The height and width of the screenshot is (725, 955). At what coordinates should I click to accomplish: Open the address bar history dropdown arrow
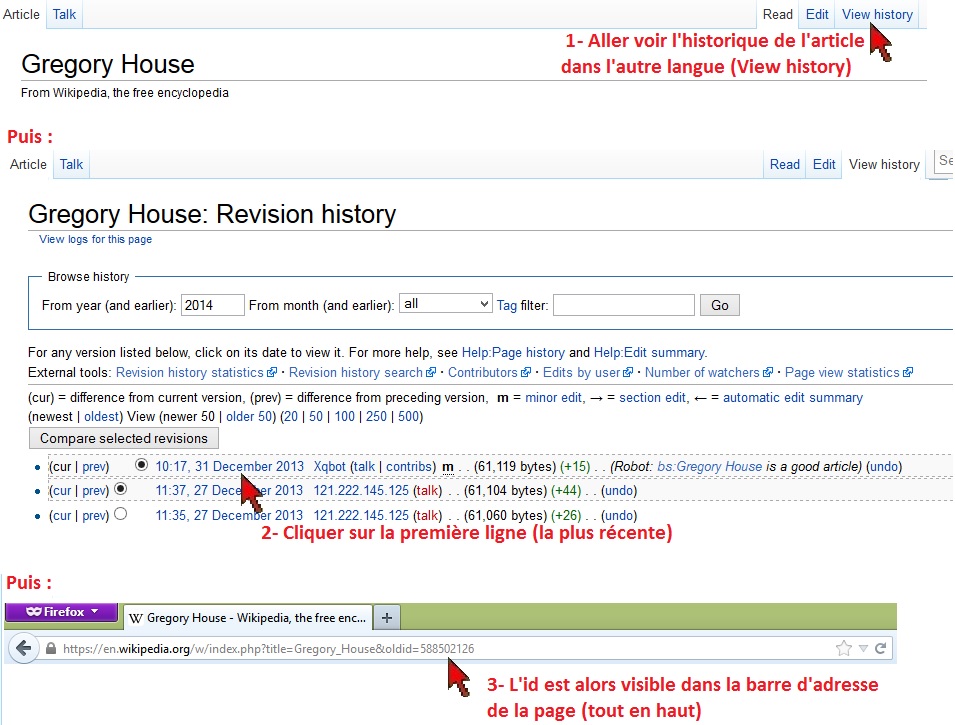(x=863, y=648)
